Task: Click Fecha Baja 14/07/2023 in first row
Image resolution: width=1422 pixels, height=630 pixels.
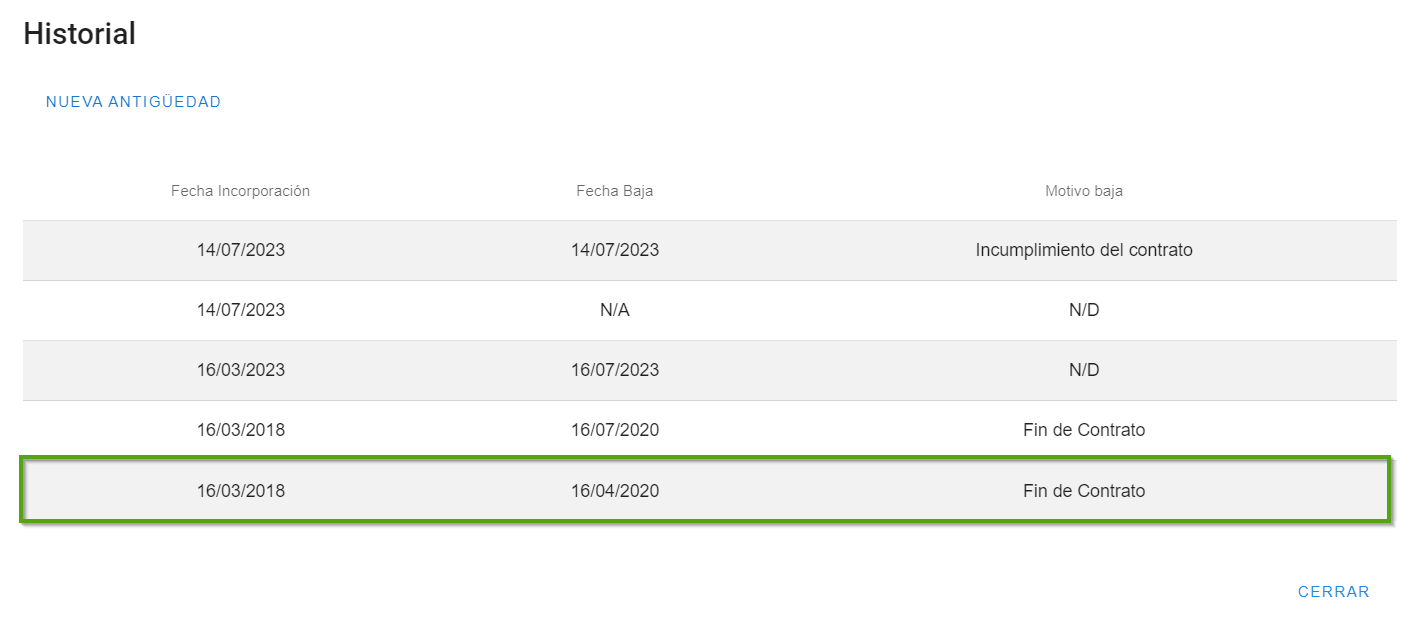Action: click(x=614, y=250)
